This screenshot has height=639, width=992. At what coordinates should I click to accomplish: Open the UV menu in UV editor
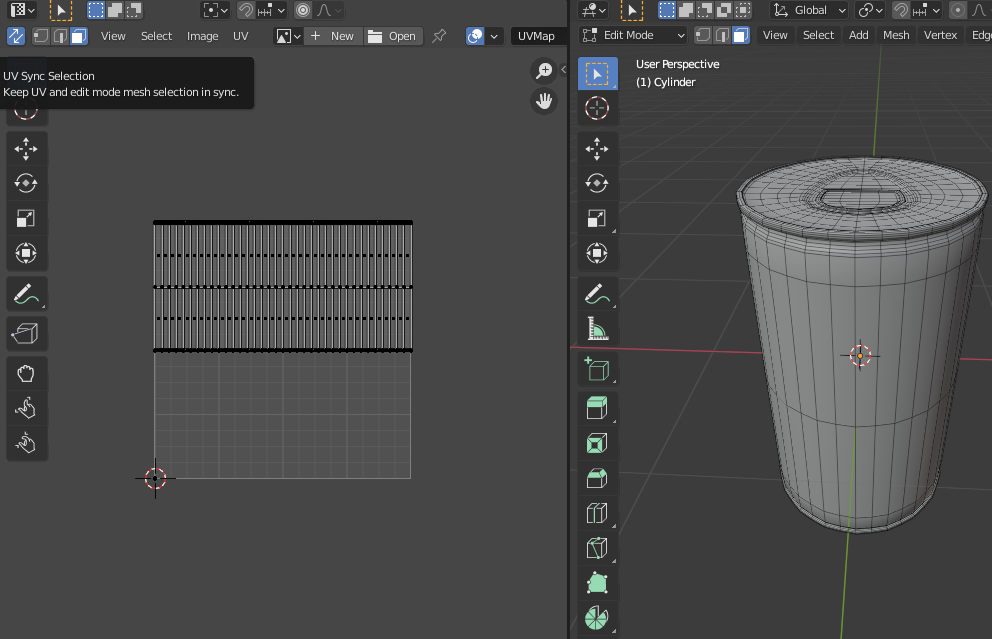tap(241, 36)
